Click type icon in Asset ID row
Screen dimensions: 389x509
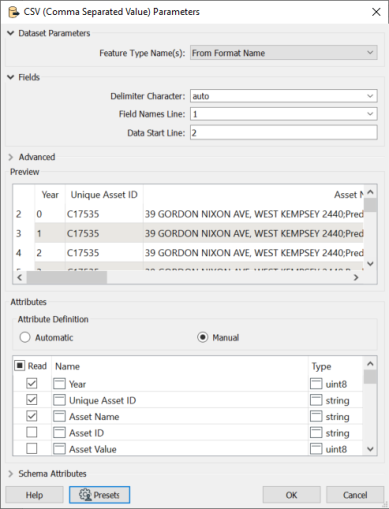click(316, 433)
